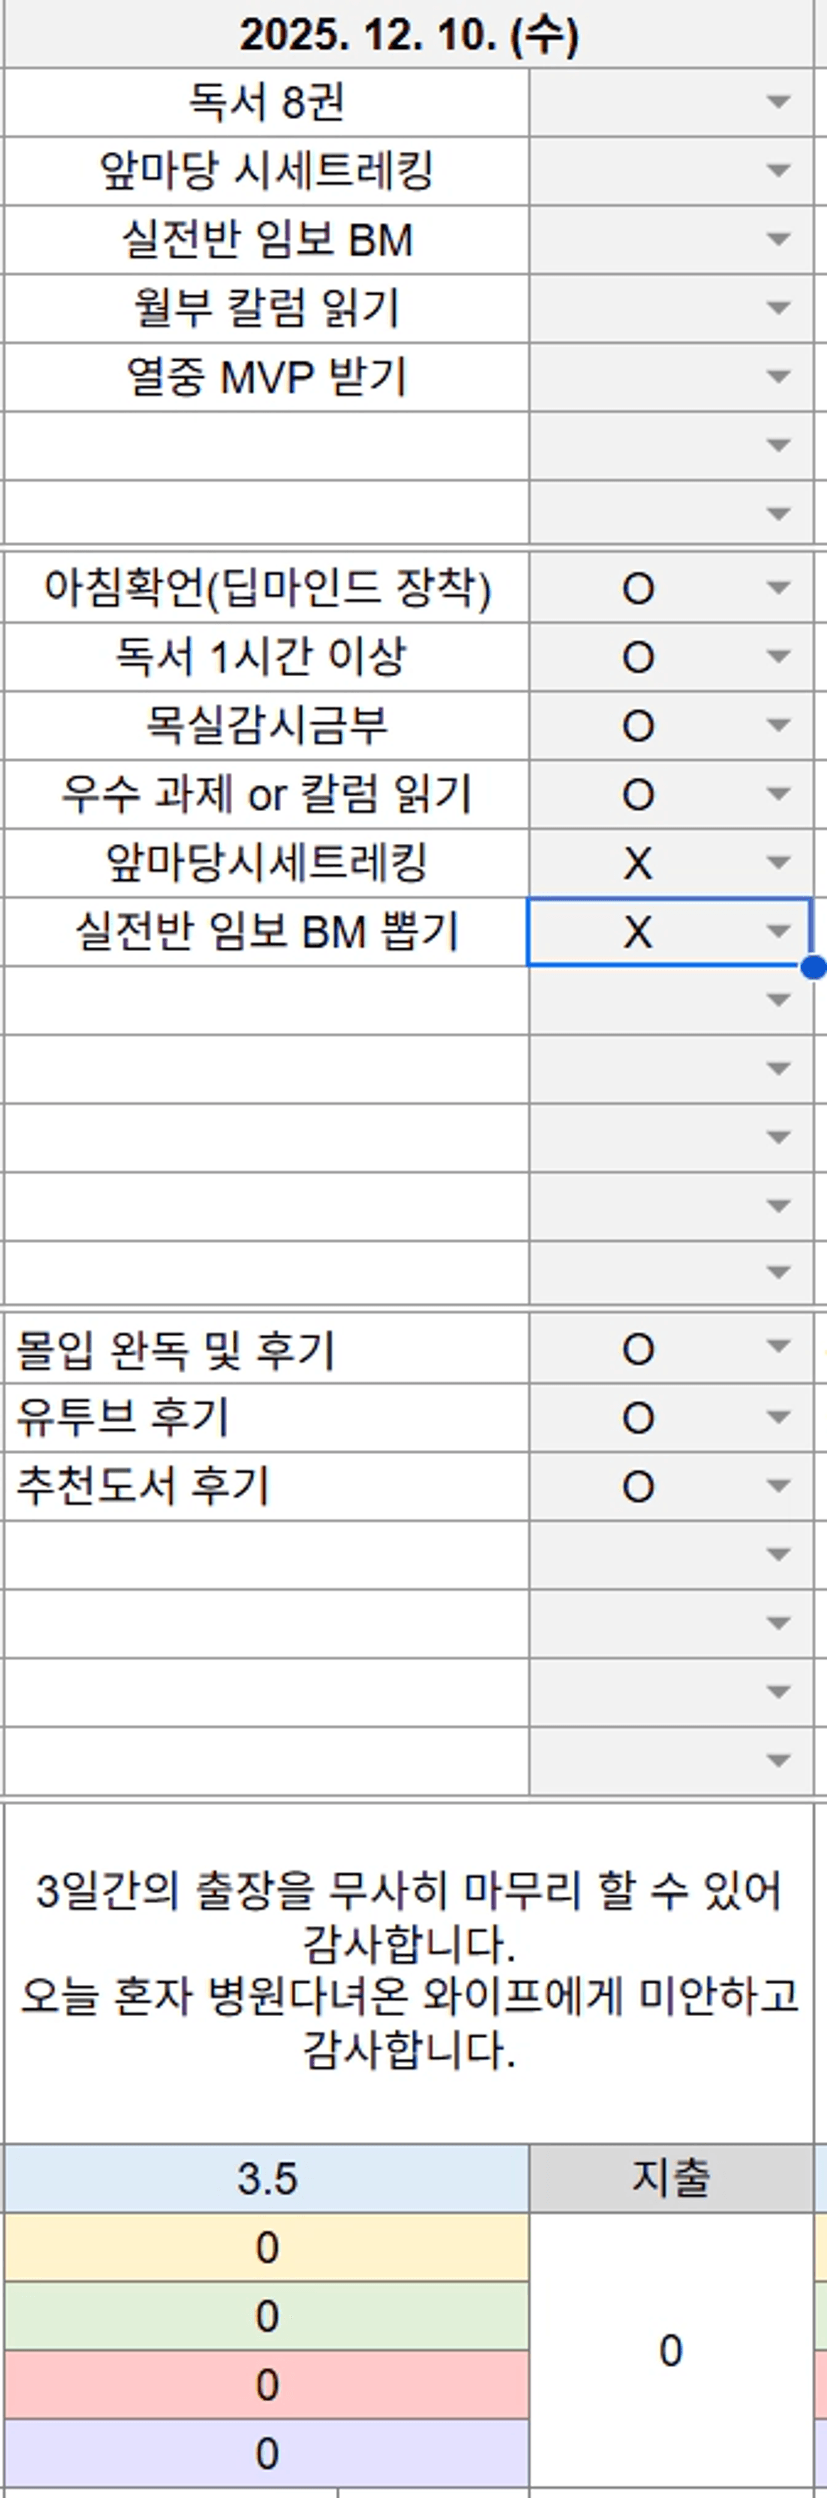Viewport: 827px width, 2498px height.
Task: Expand dropdown next to 실전반 임보 BM
Action: click(778, 239)
